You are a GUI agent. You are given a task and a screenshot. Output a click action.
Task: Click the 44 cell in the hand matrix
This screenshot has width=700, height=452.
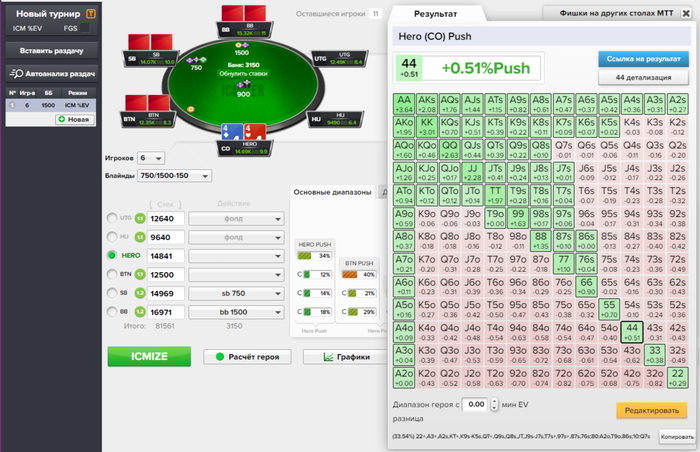(632, 333)
